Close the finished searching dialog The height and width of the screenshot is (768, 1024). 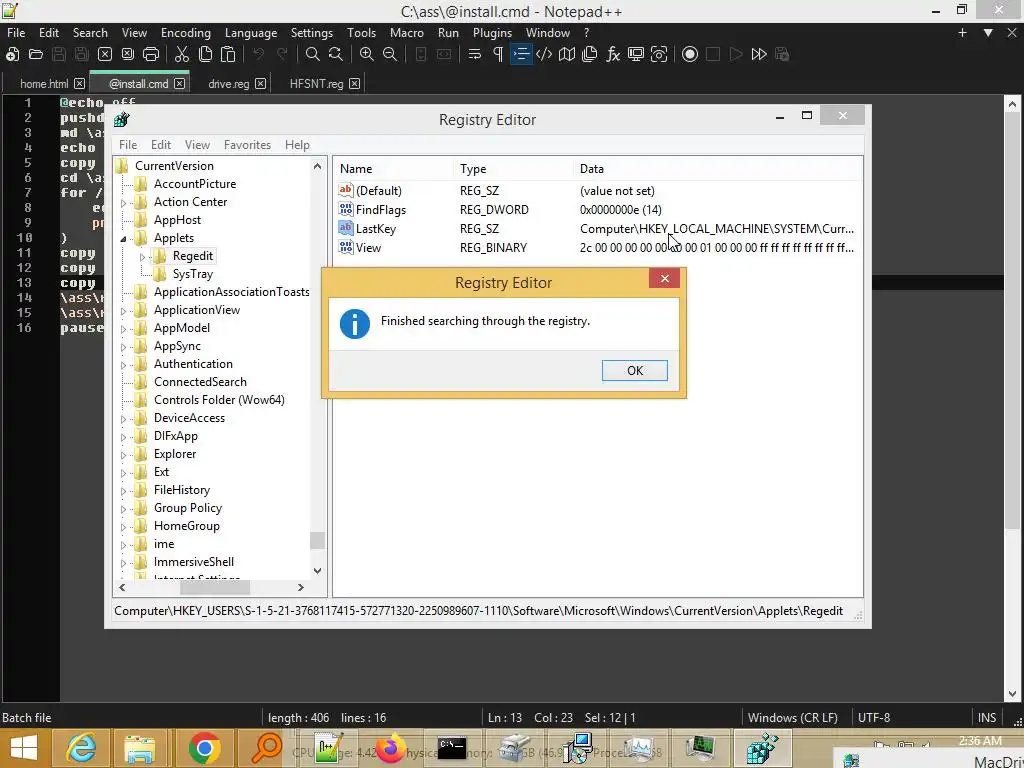pos(664,279)
